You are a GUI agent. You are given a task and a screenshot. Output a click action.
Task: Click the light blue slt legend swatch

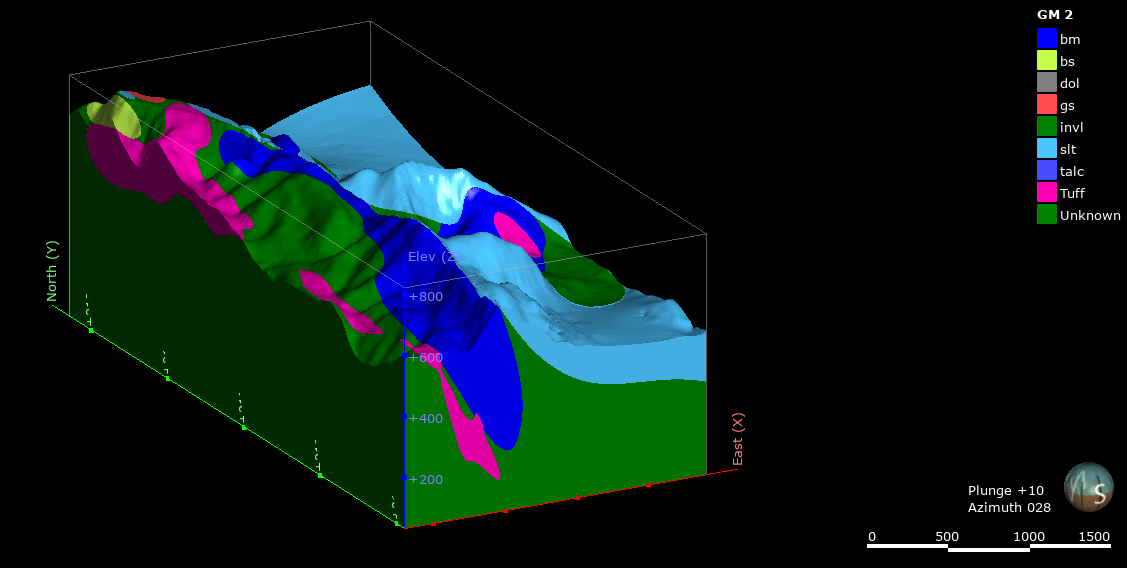[x=1046, y=148]
